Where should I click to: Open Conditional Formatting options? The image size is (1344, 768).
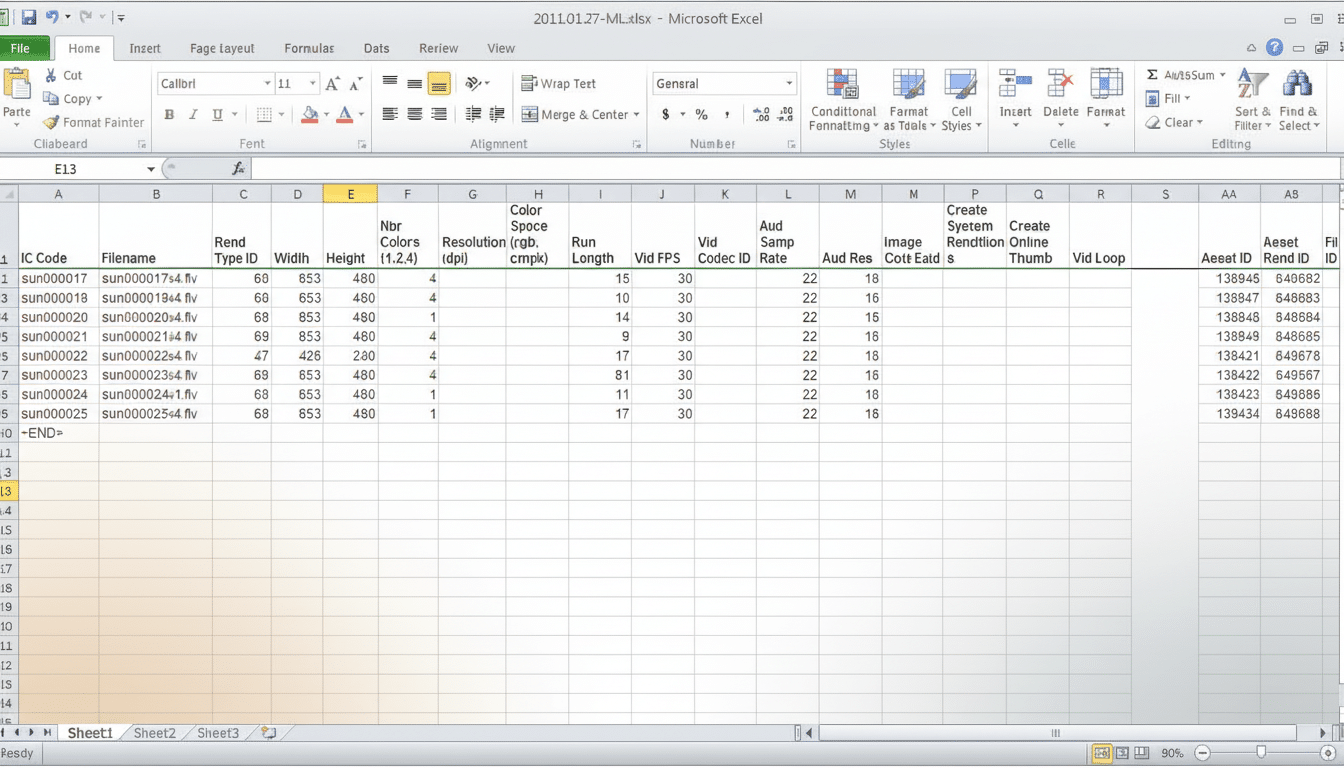tap(842, 100)
